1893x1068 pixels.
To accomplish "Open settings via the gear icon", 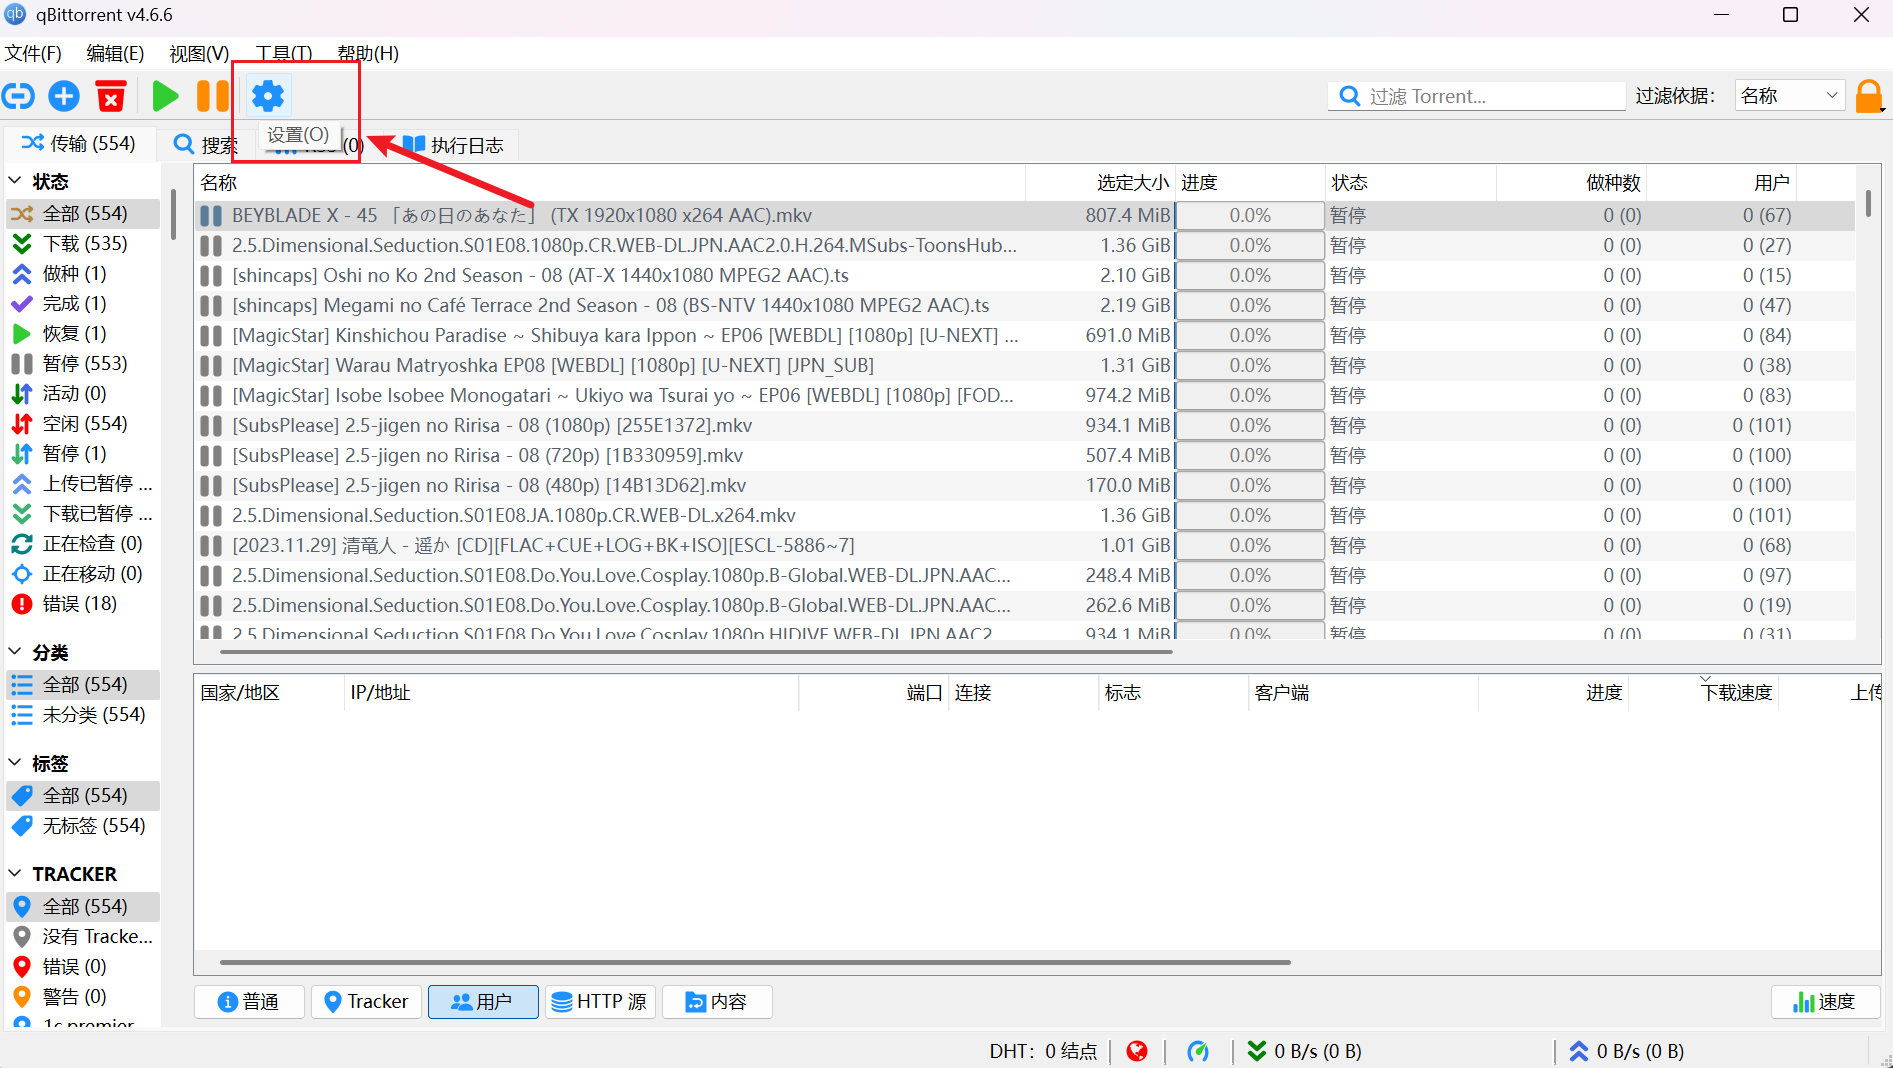I will (x=267, y=96).
